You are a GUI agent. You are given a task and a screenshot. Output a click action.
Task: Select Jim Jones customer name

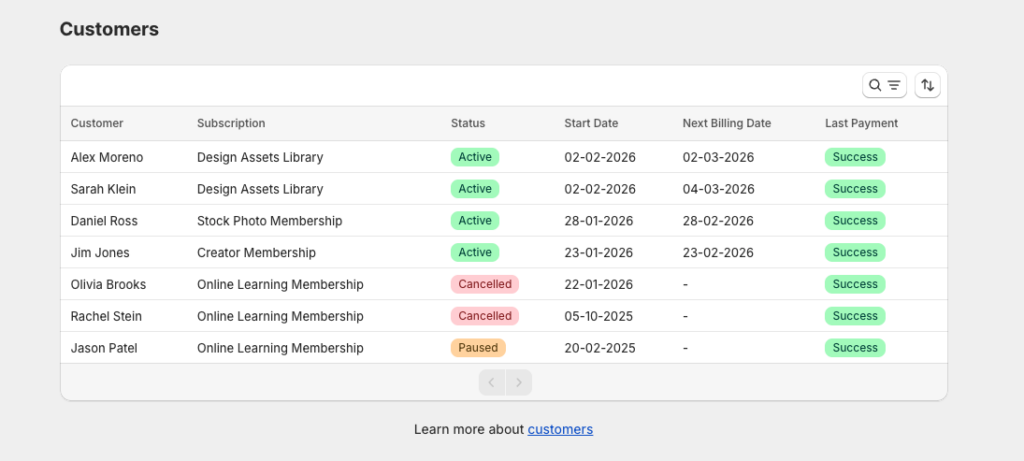click(x=100, y=253)
